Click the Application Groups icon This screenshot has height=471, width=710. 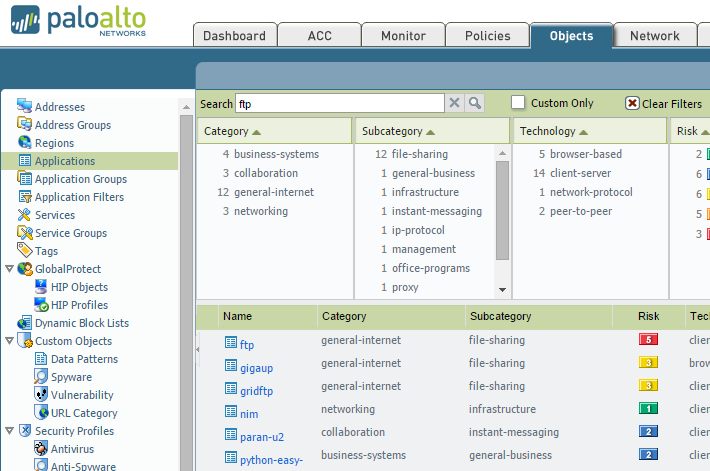click(24, 178)
